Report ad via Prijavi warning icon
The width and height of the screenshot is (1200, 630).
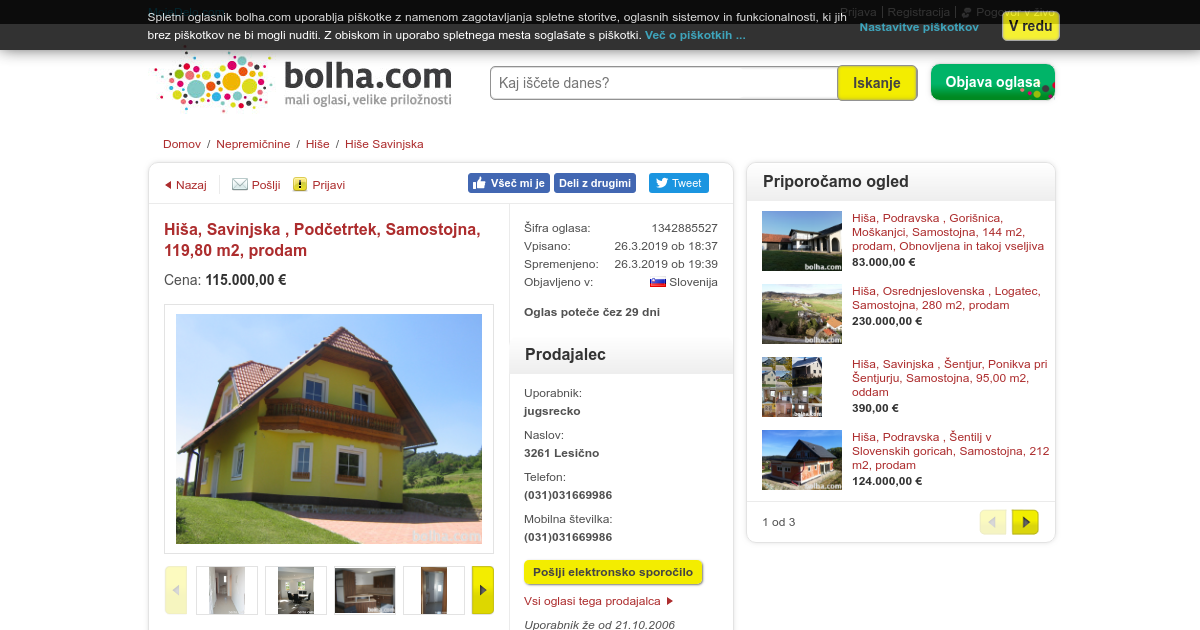(300, 184)
